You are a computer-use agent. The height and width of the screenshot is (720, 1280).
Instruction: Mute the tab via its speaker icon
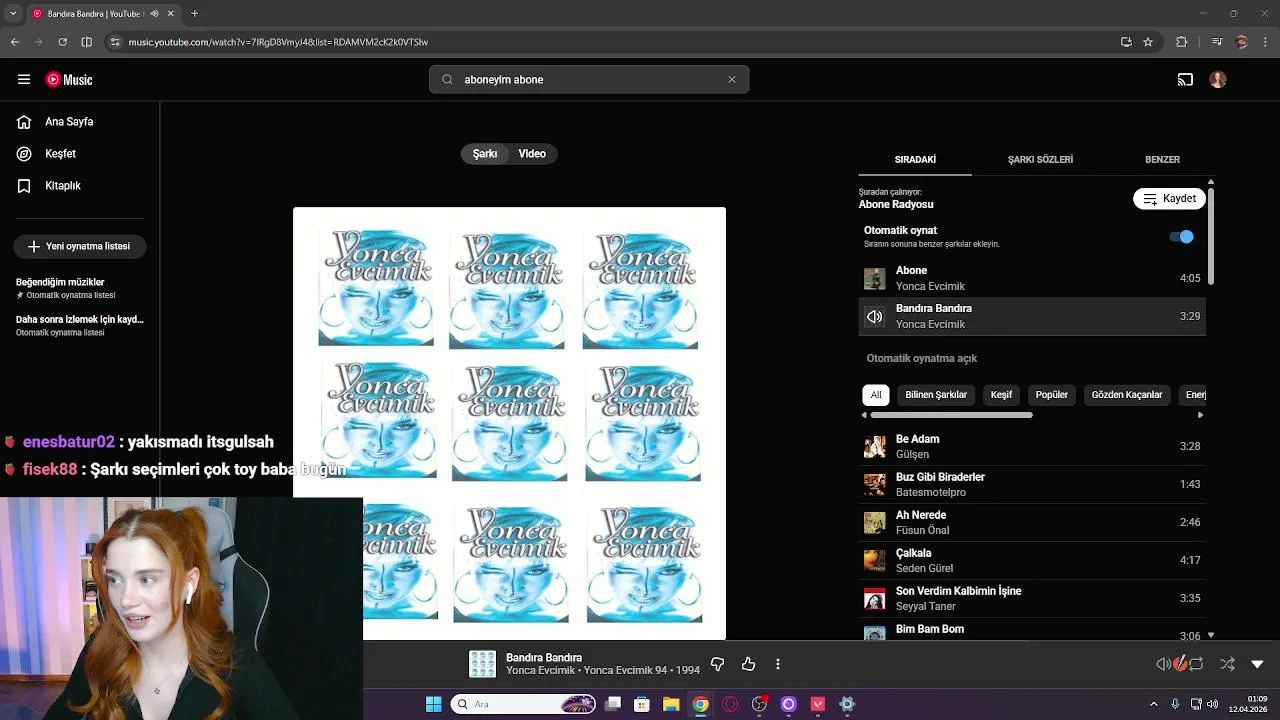coord(154,14)
